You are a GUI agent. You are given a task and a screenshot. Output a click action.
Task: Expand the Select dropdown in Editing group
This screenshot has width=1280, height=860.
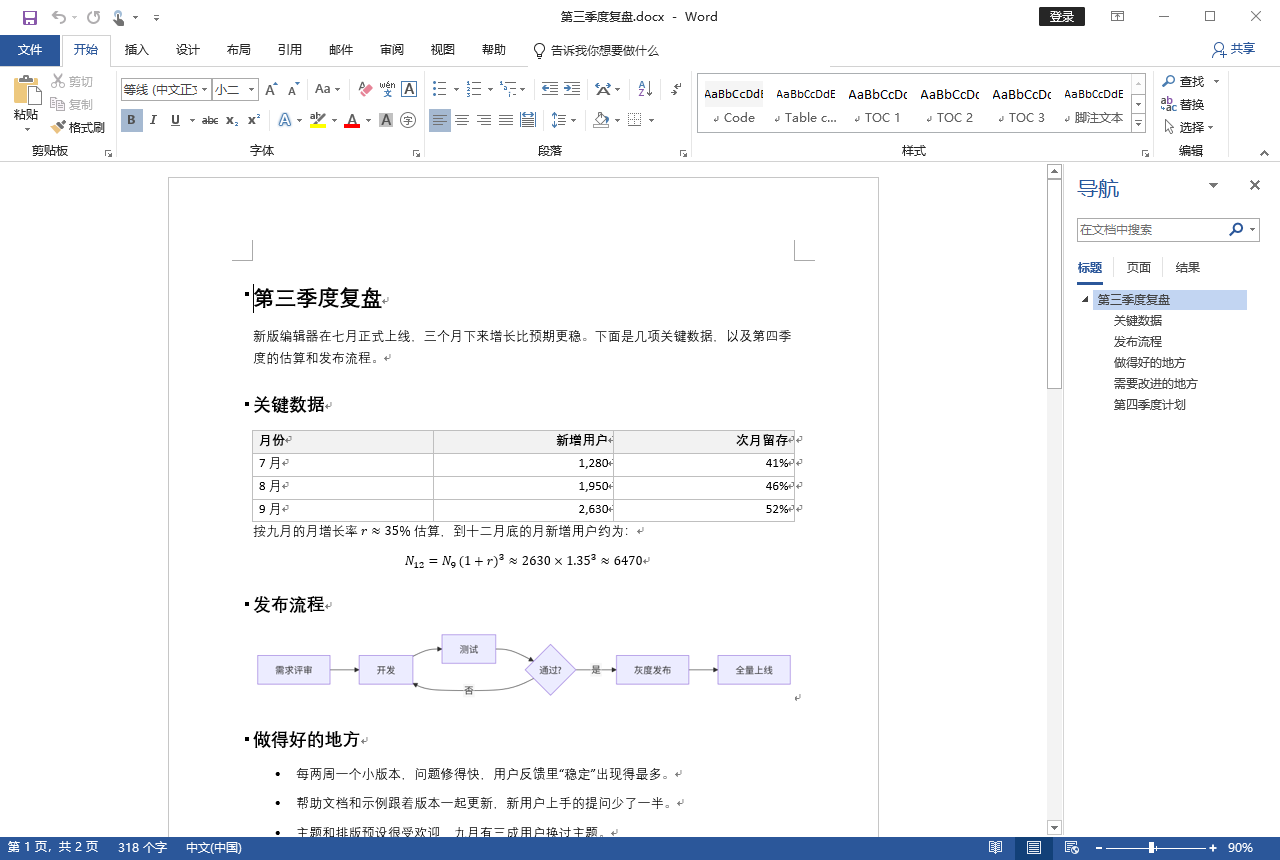(x=1190, y=127)
